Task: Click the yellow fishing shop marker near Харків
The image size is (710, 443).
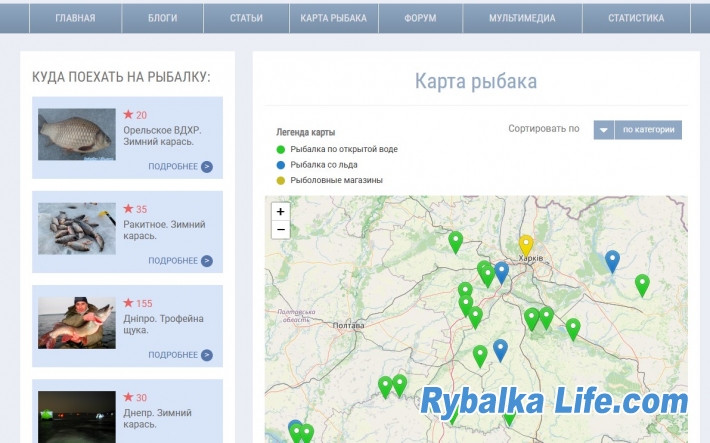Action: (x=526, y=244)
